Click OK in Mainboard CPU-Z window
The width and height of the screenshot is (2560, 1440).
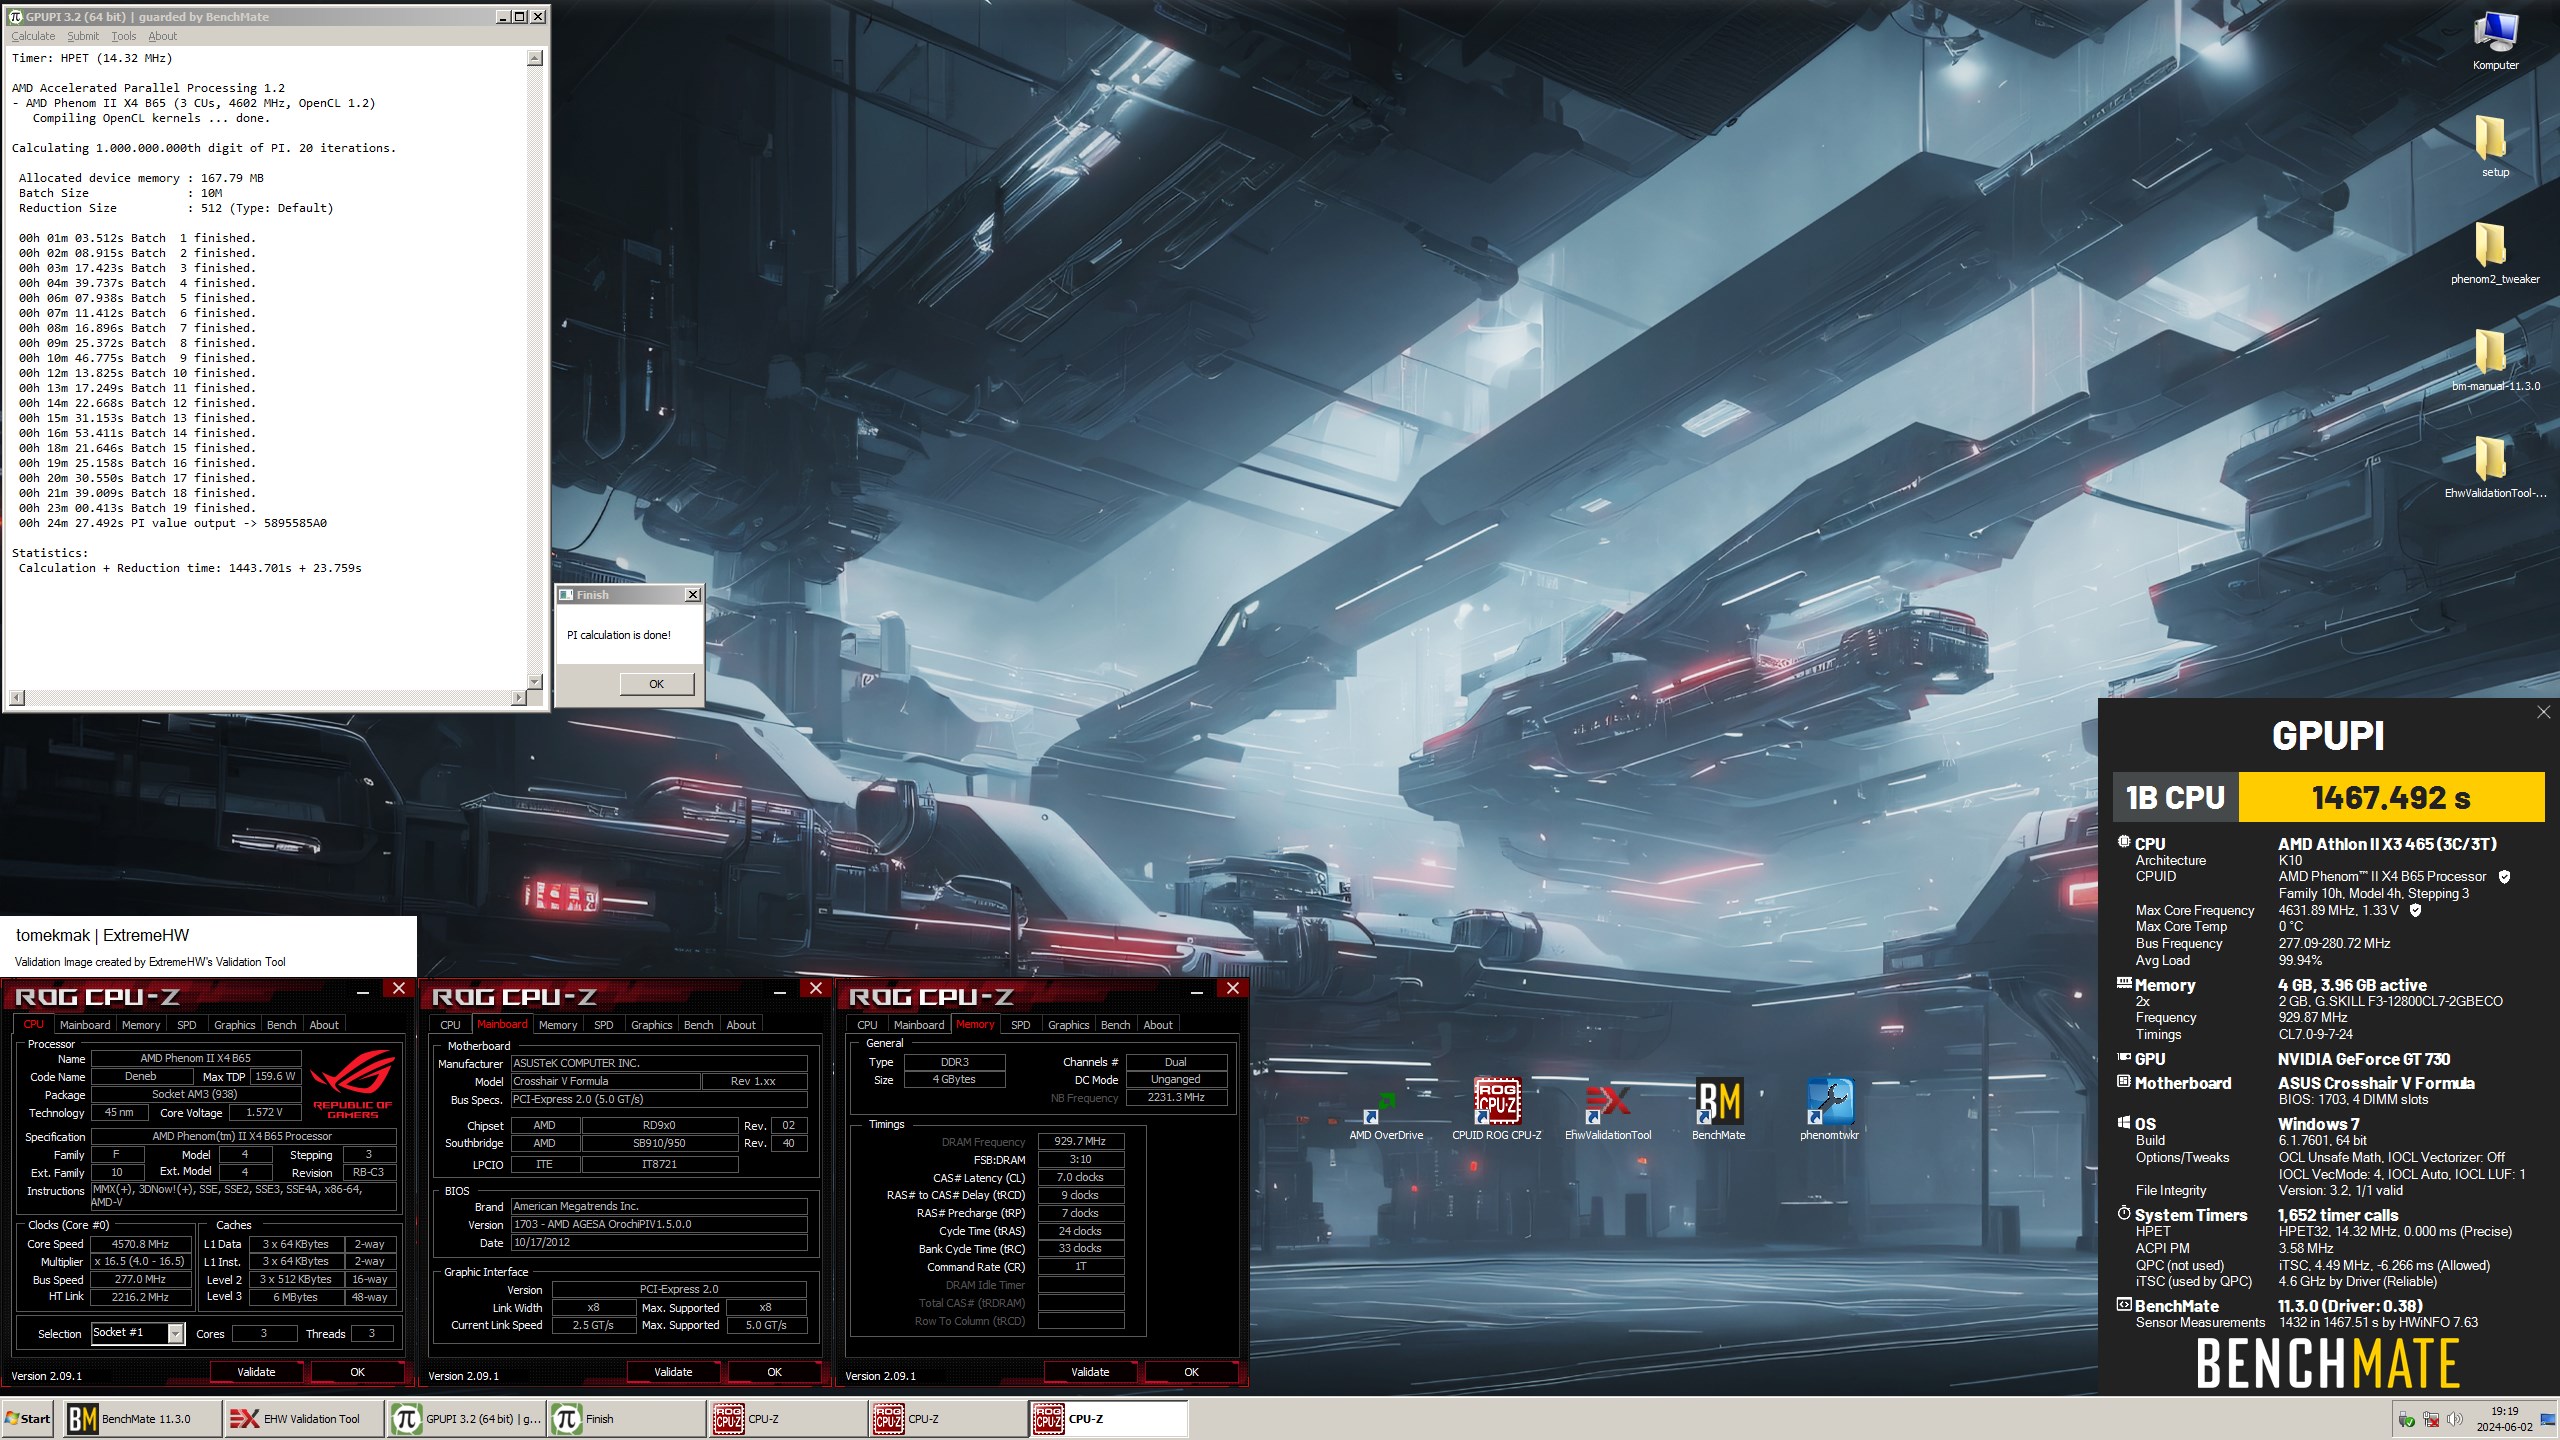tap(774, 1372)
